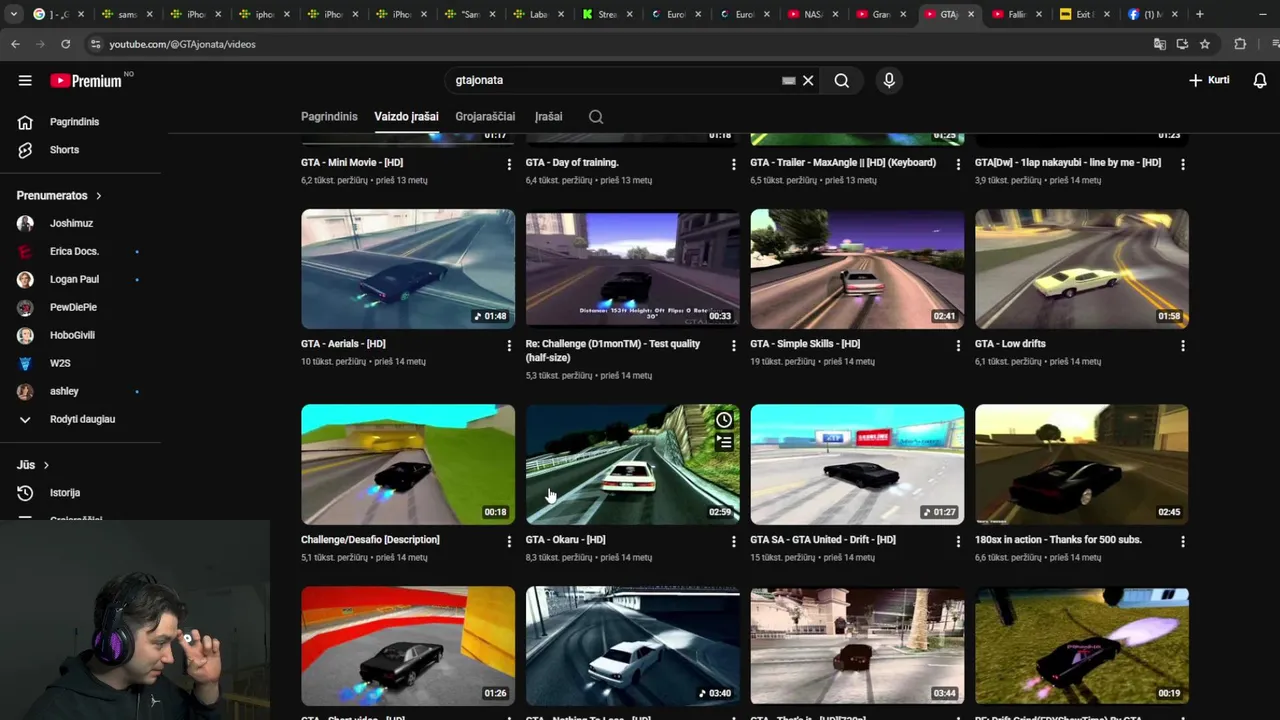The height and width of the screenshot is (720, 1280).
Task: Click the gtajonata search input field
Action: 615,80
